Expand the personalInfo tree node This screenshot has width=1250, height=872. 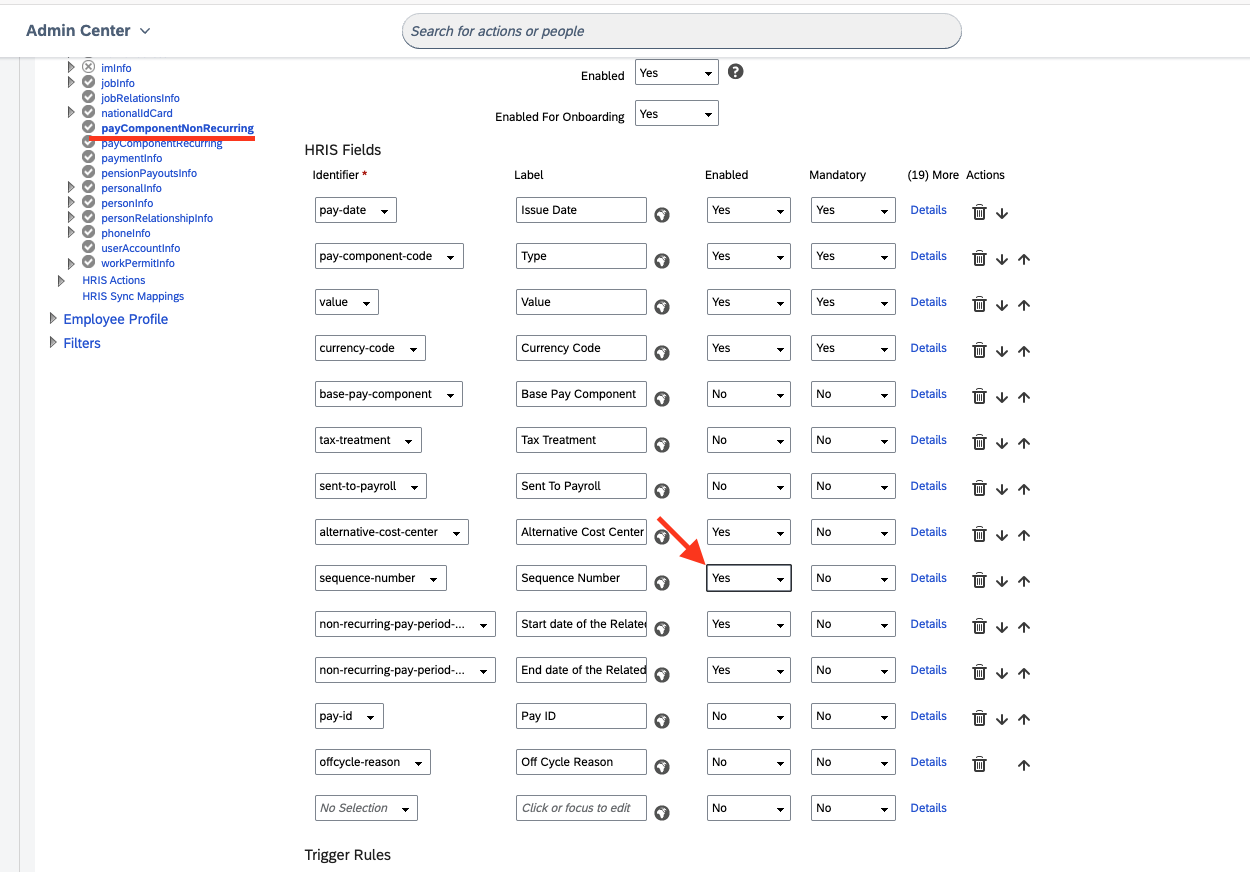(x=71, y=188)
